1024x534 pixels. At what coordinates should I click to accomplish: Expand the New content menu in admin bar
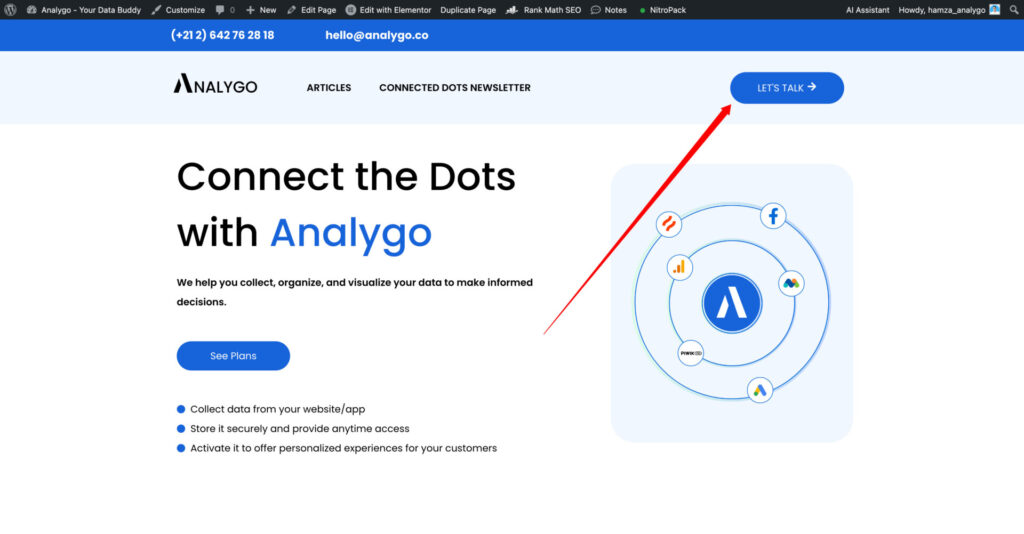coord(261,10)
